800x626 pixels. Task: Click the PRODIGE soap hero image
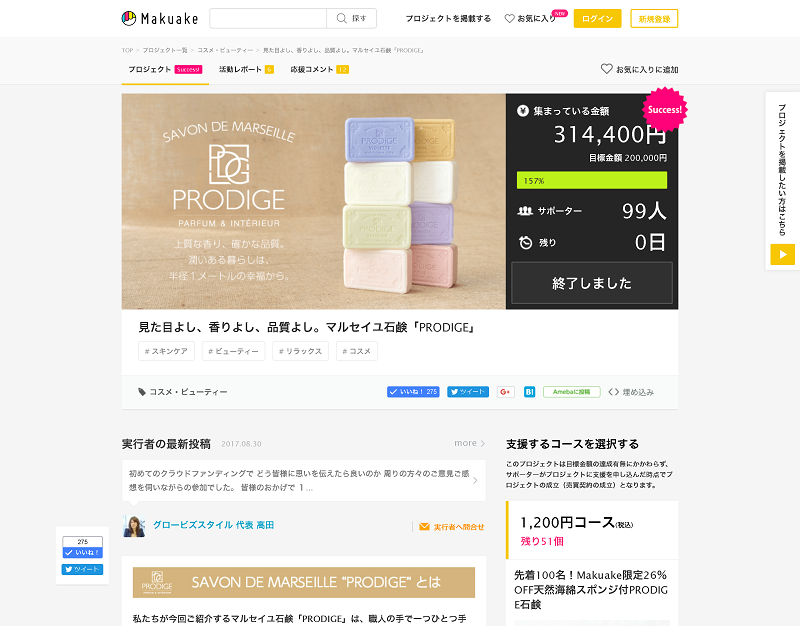(x=314, y=202)
